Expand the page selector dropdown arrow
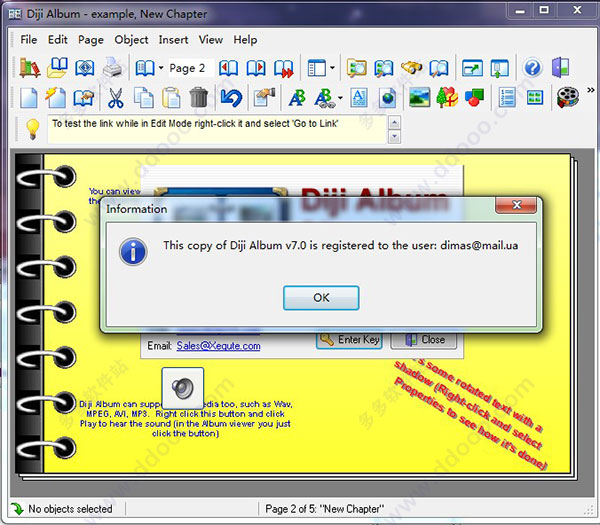This screenshot has height=525, width=600. tap(161, 68)
